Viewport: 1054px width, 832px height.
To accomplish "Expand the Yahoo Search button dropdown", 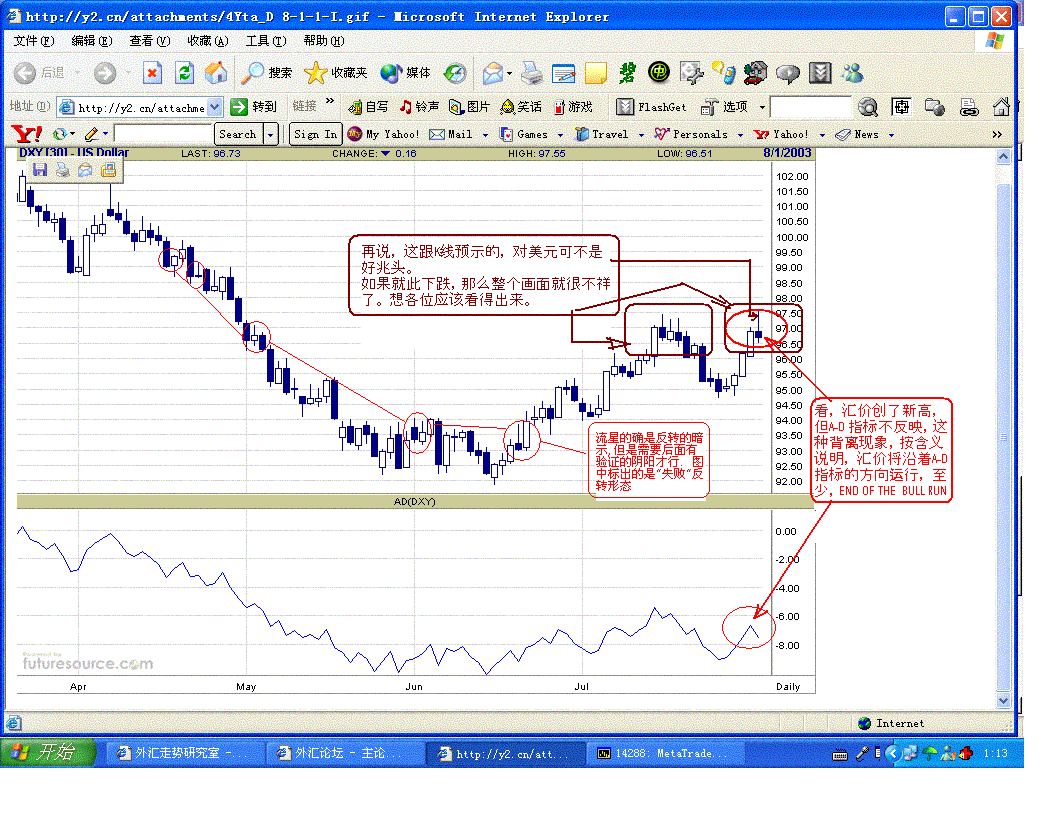I will click(270, 134).
